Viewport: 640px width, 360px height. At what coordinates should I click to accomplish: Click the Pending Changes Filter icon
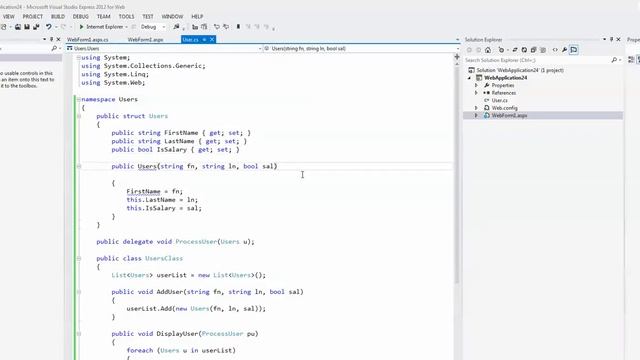coord(501,50)
